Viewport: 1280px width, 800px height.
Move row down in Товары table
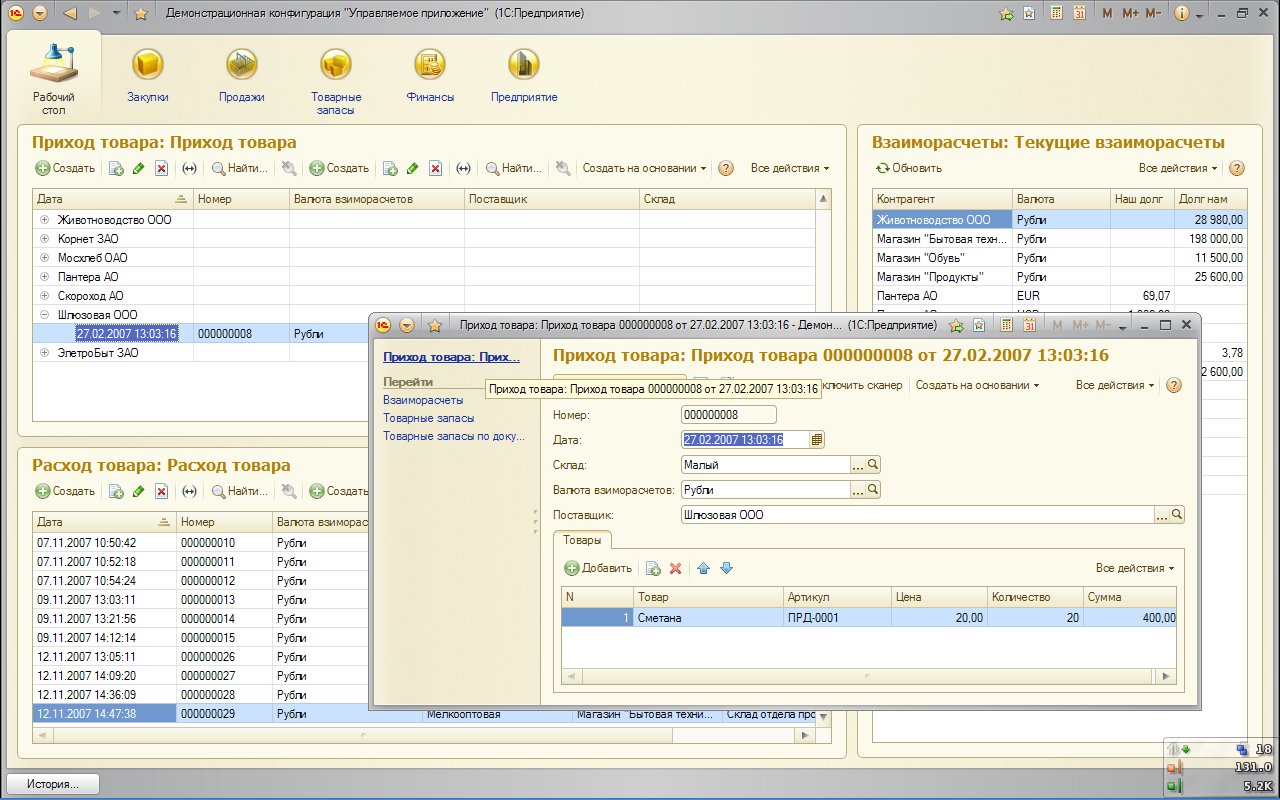tap(727, 568)
